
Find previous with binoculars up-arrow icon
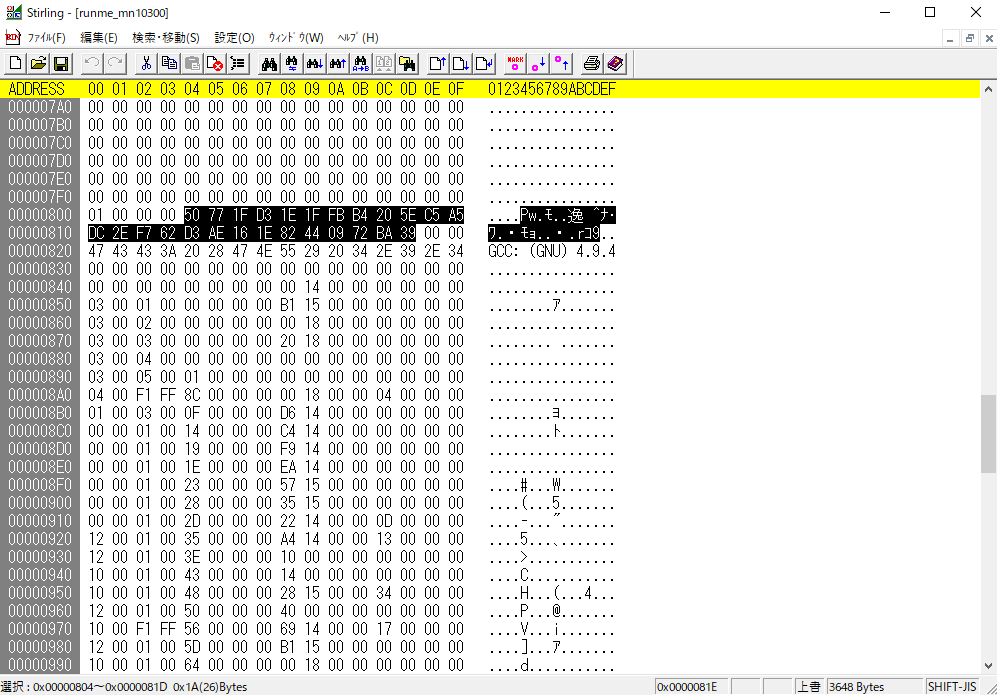point(338,64)
